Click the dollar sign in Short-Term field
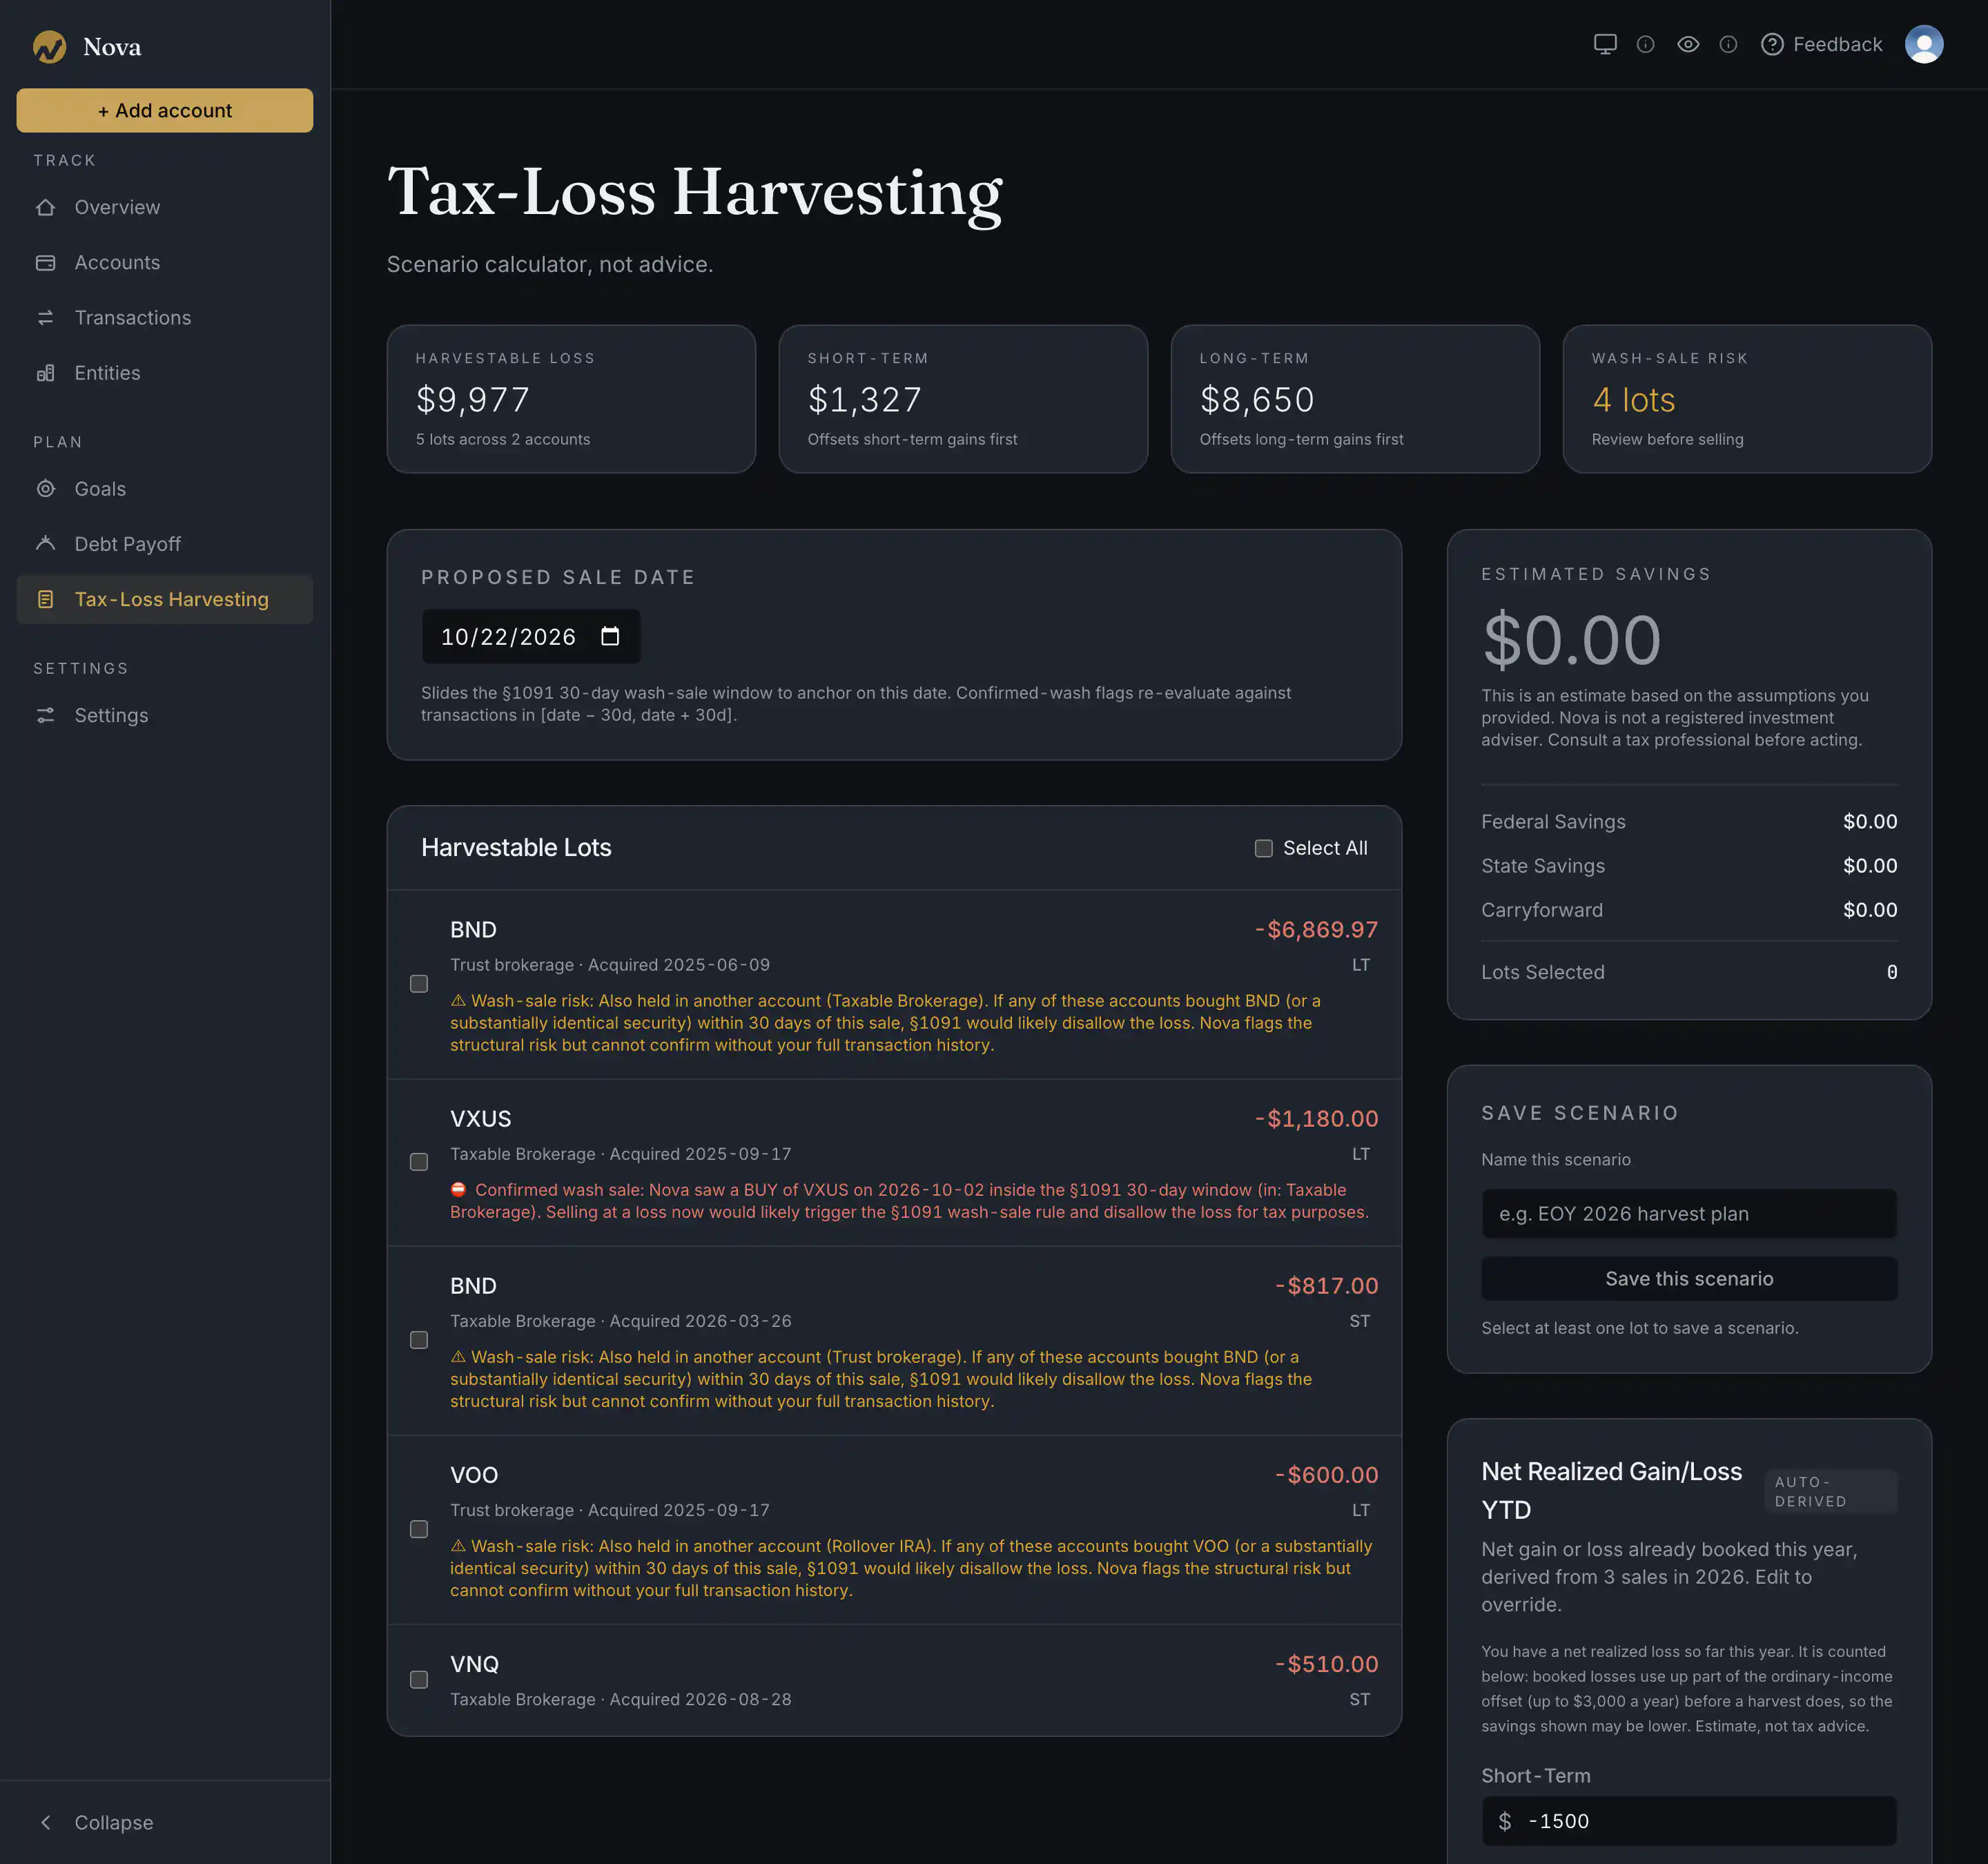1988x1864 pixels. click(x=1505, y=1821)
